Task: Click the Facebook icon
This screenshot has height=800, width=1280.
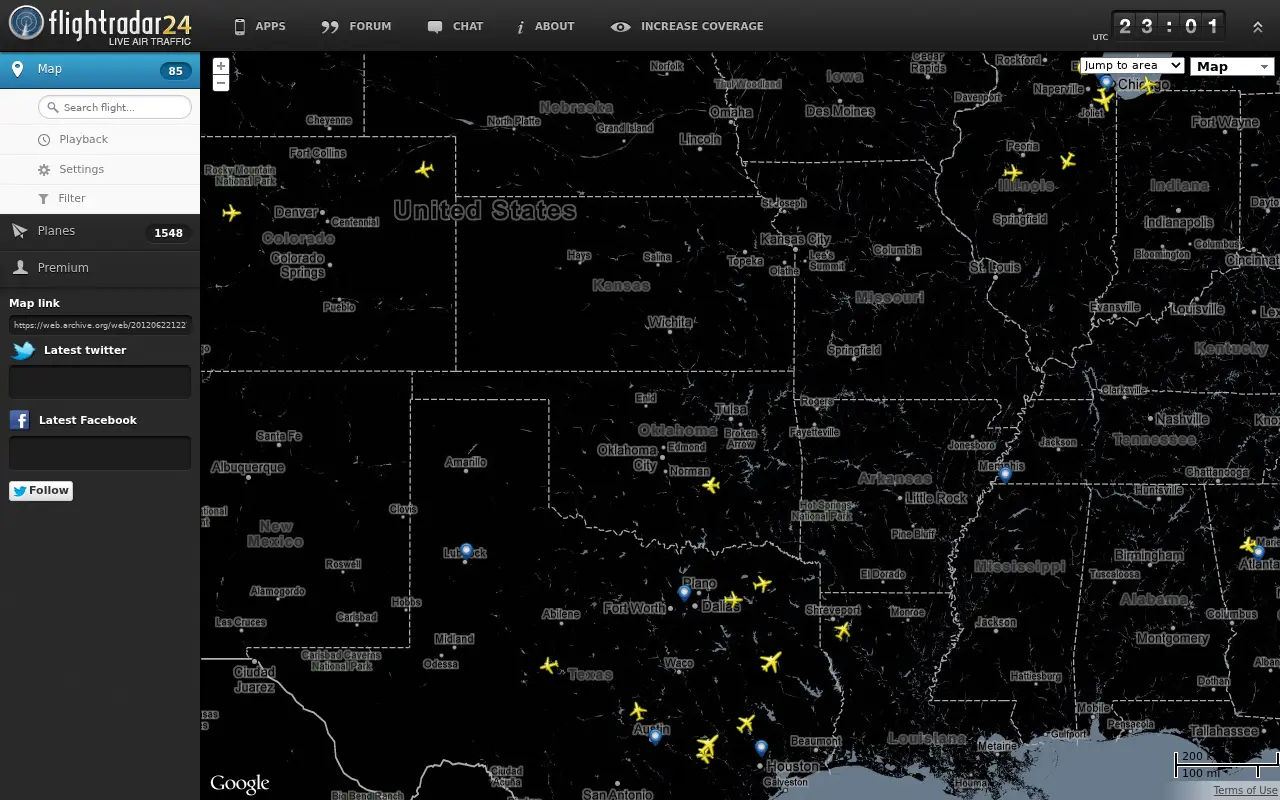Action: coord(19,420)
